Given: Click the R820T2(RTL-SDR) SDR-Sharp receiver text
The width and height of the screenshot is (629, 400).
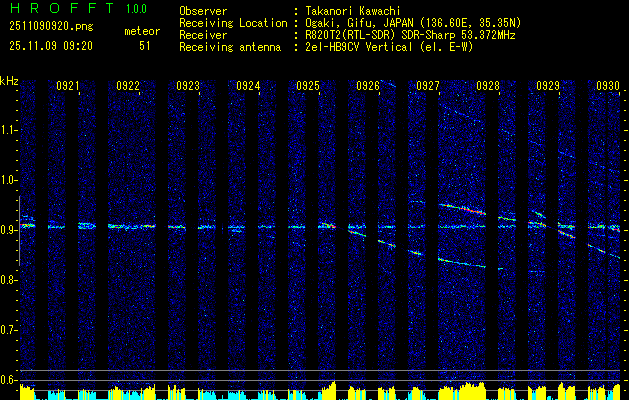Looking at the screenshot, I should pos(411,35).
